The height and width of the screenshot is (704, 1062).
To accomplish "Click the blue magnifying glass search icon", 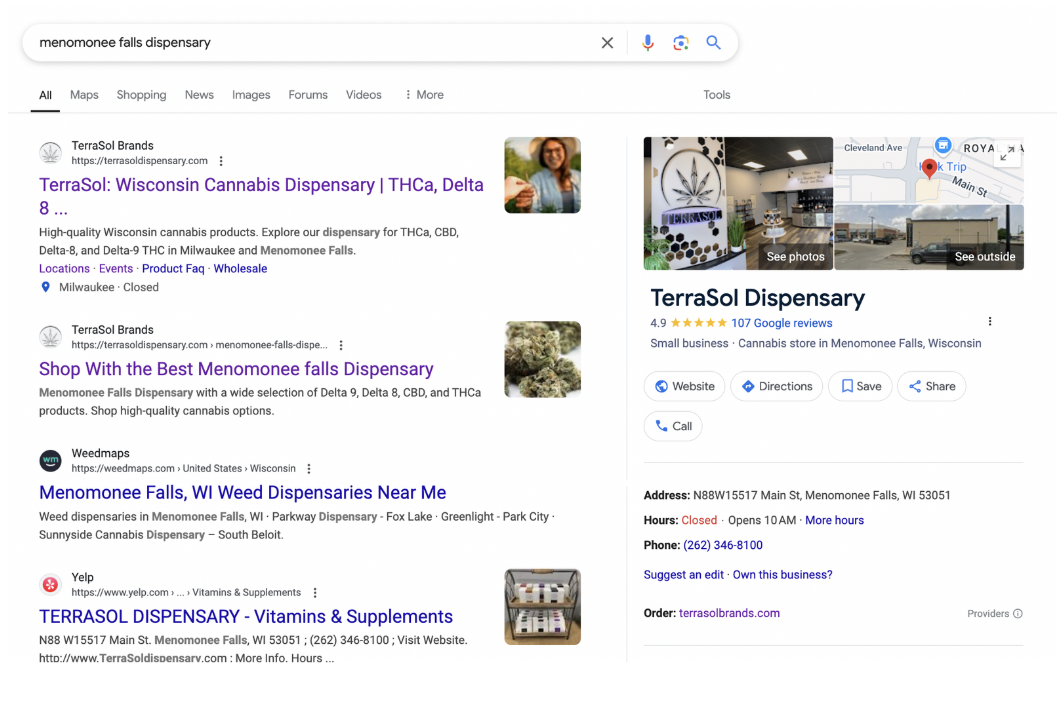I will [x=713, y=43].
